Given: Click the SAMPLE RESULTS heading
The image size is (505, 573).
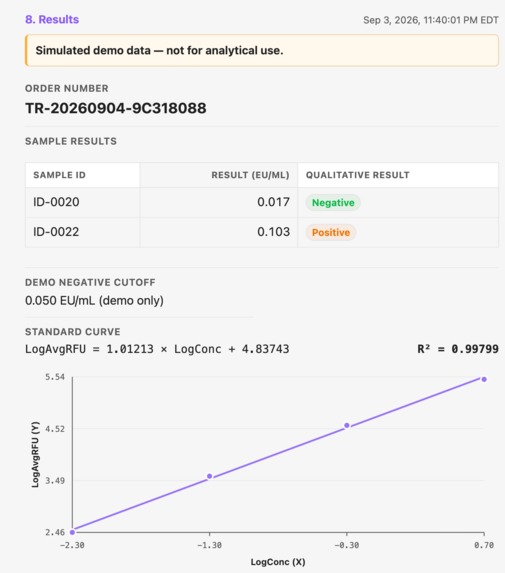Looking at the screenshot, I should point(71,141).
